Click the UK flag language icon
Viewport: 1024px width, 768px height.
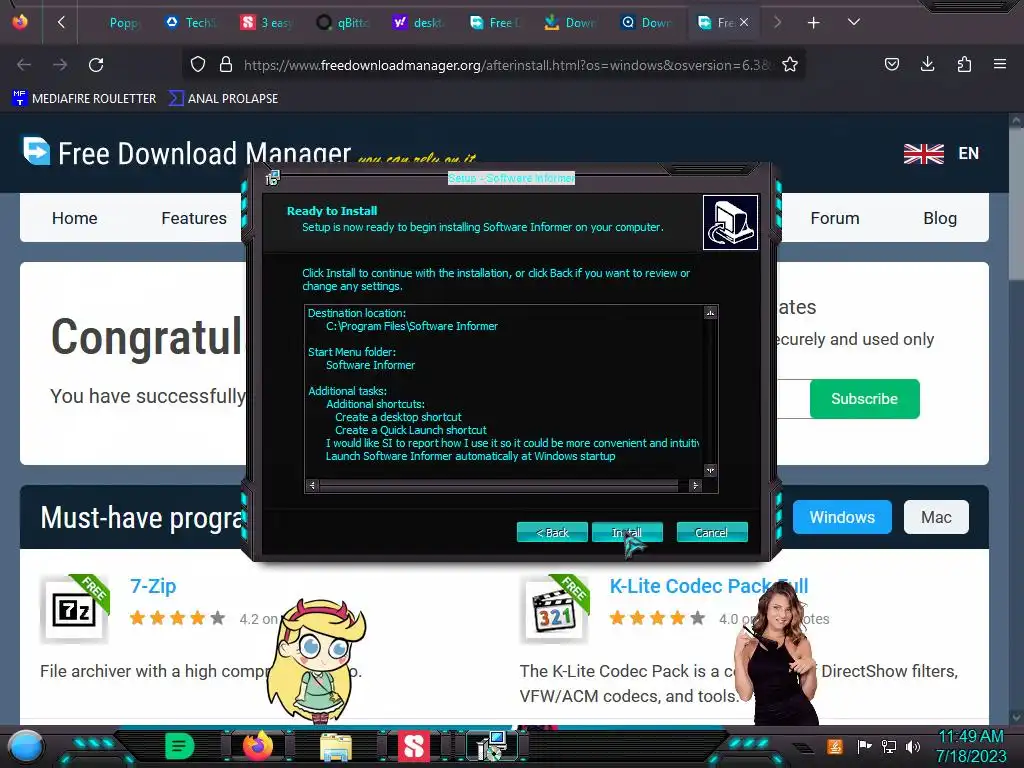tap(923, 154)
